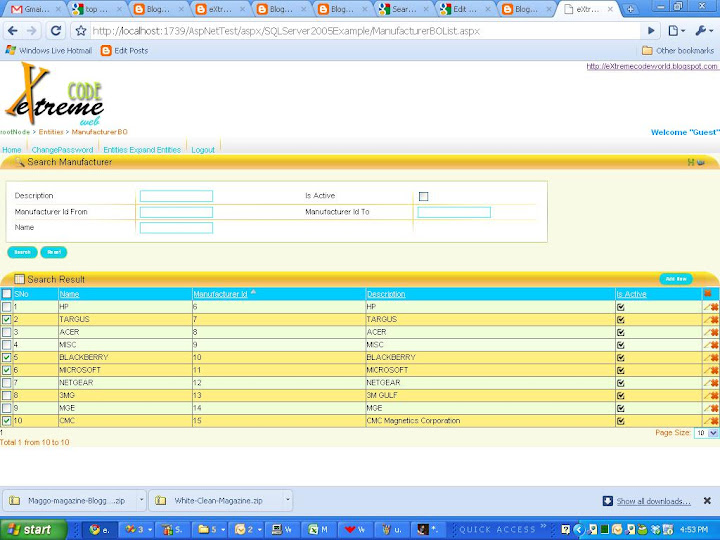This screenshot has width=720, height=540.
Task: Sort results by the Name column
Action: click(69, 294)
